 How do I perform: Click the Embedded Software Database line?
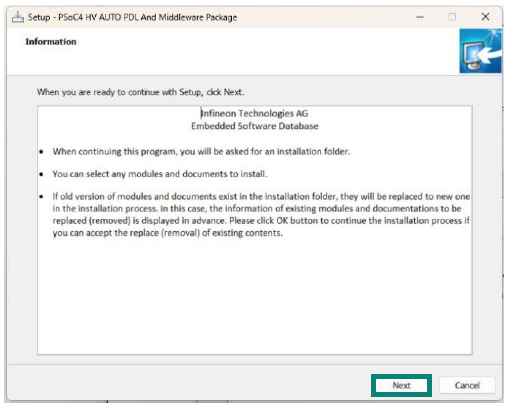255,126
